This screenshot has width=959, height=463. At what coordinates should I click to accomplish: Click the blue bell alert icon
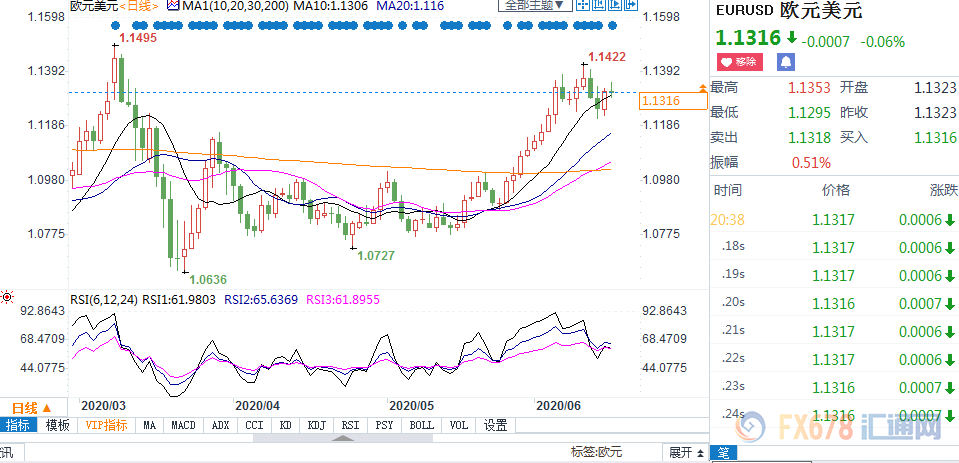click(x=785, y=63)
